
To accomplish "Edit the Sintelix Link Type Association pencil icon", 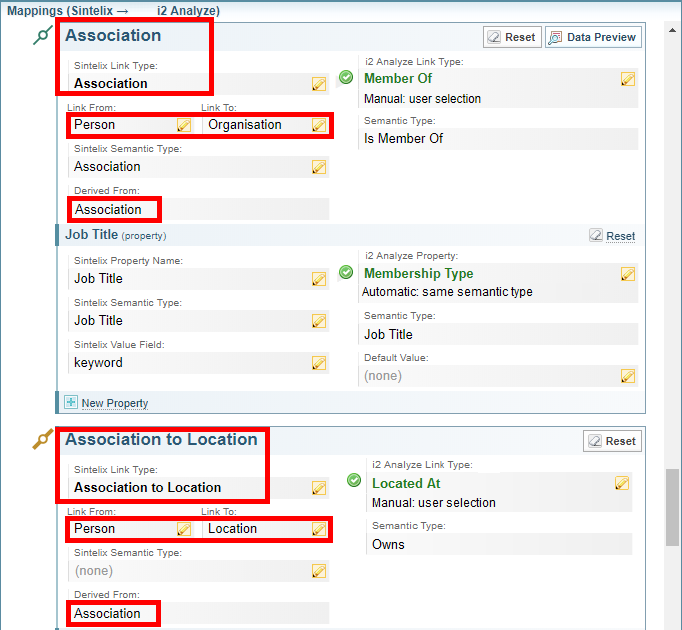I will (319, 84).
